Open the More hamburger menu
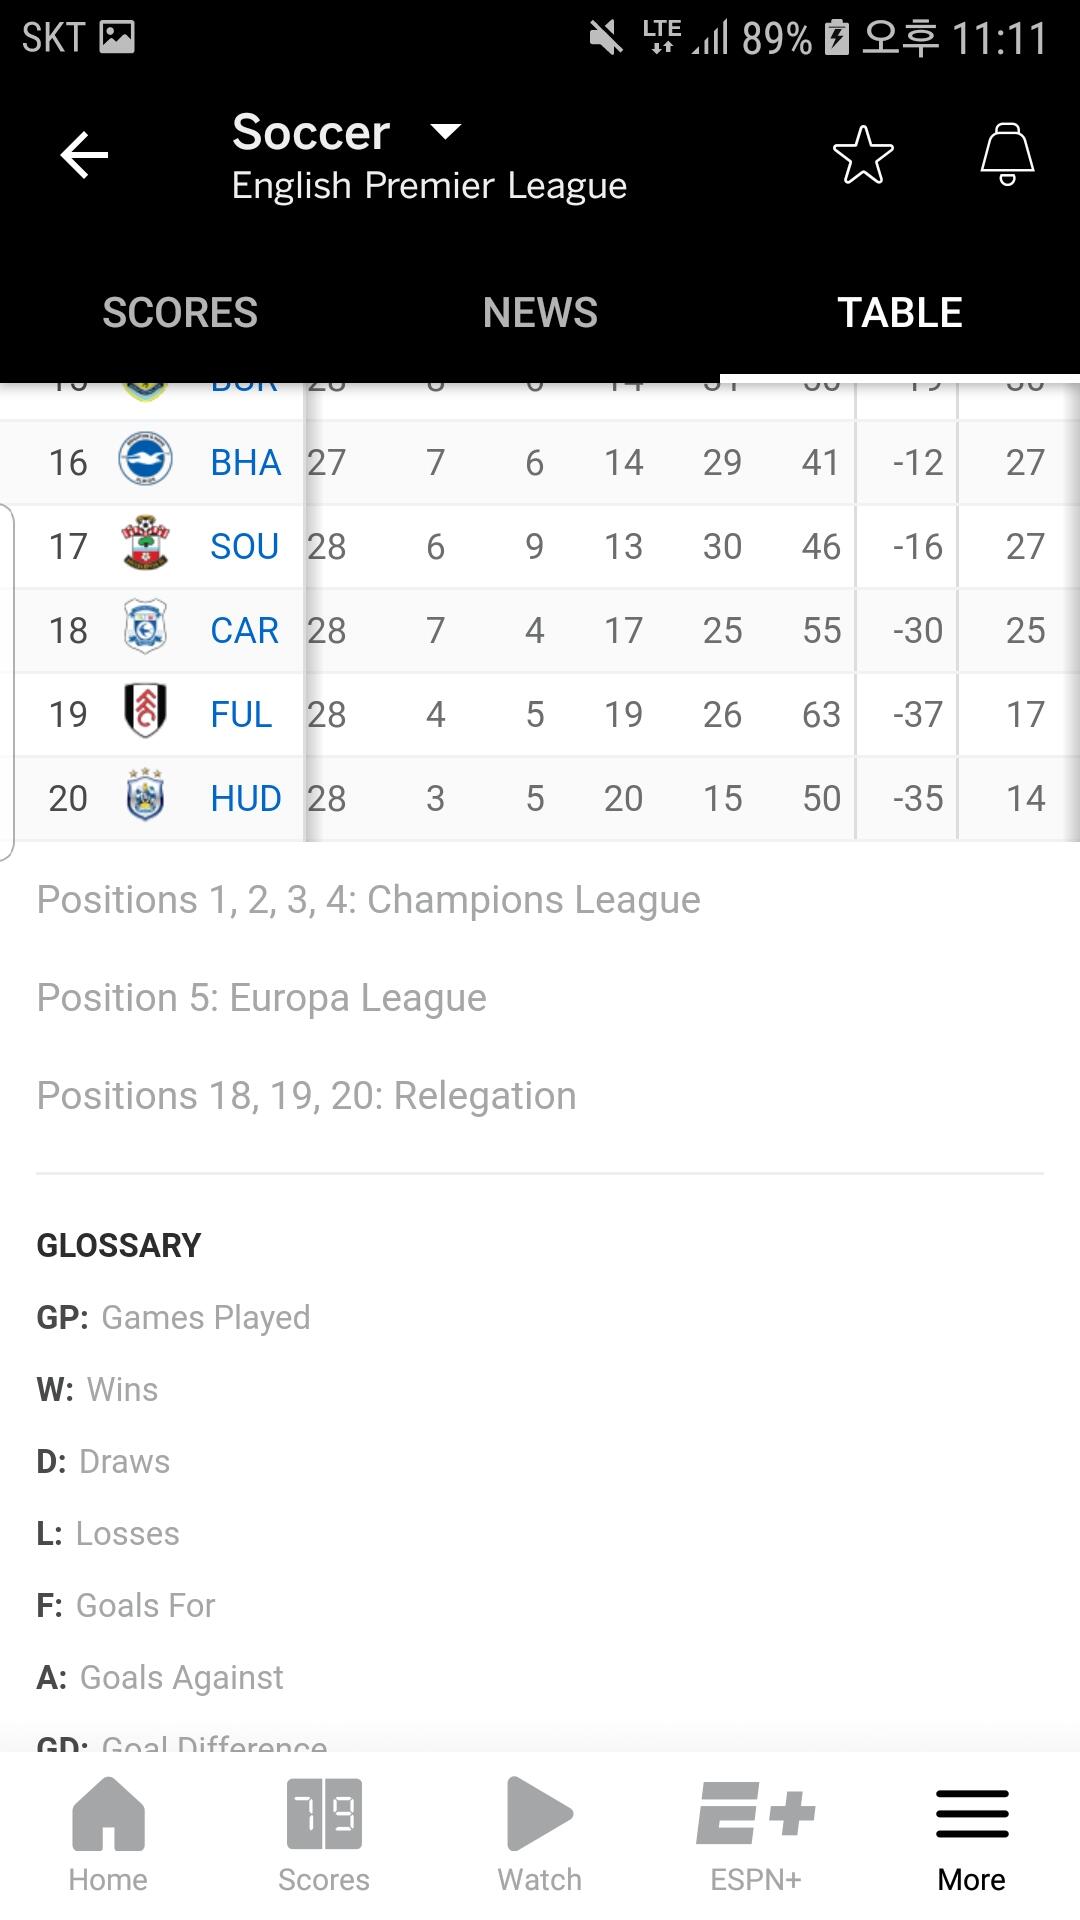 pos(972,1834)
